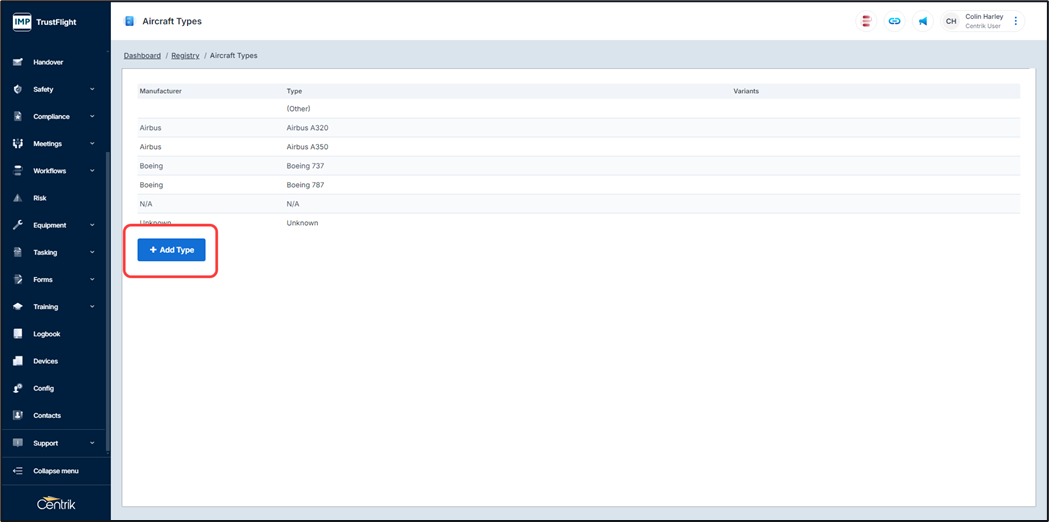Click the Centrik logo in sidebar footer
The image size is (1049, 522).
point(56,504)
